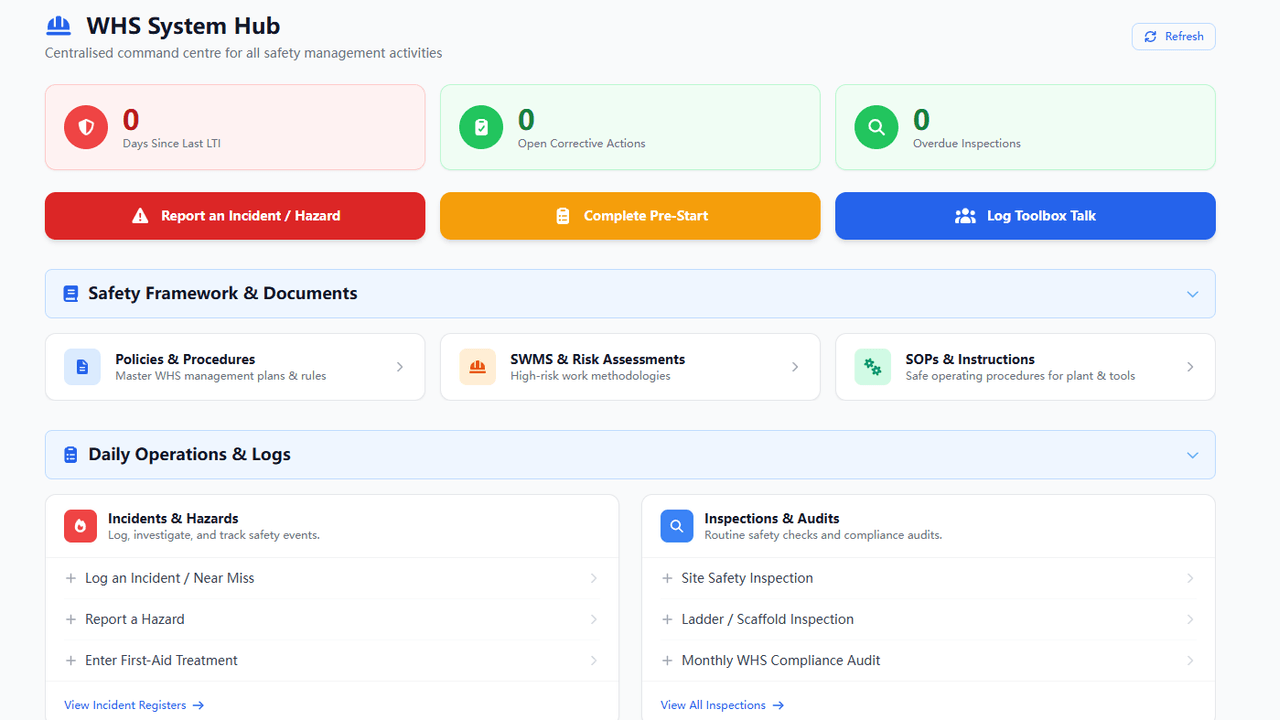
Task: Click the chevron on the Report a Hazard row
Action: click(x=594, y=619)
